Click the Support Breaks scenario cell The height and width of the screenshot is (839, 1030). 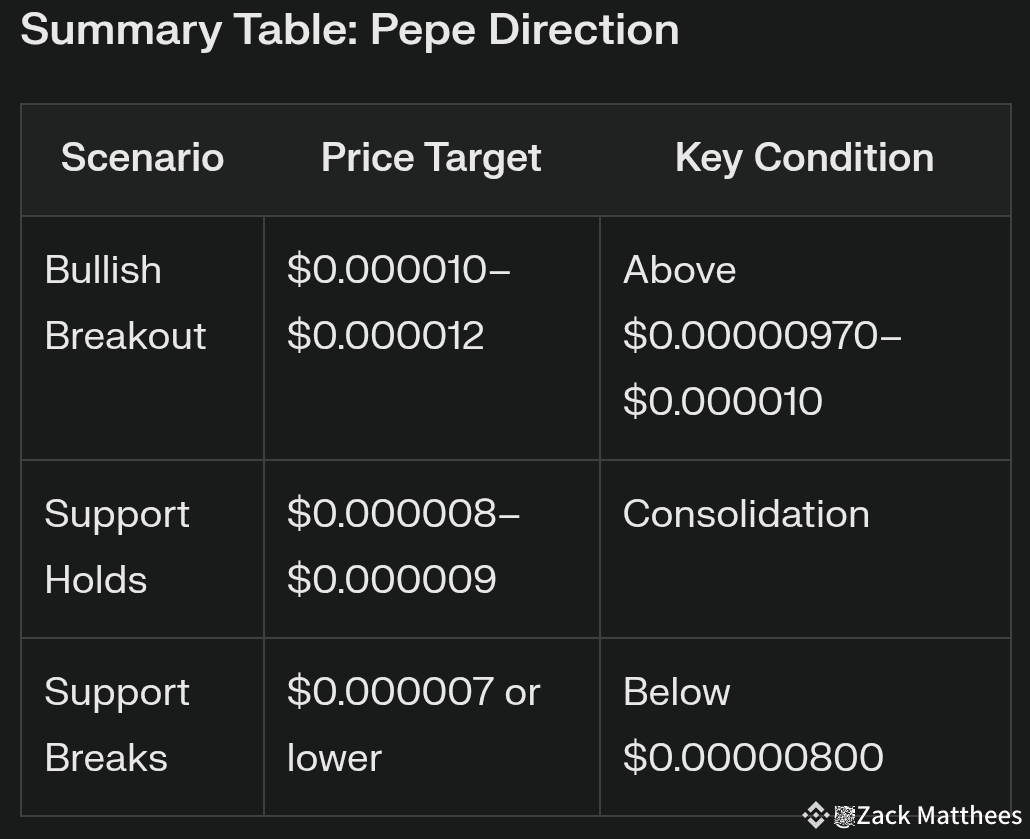pos(117,724)
